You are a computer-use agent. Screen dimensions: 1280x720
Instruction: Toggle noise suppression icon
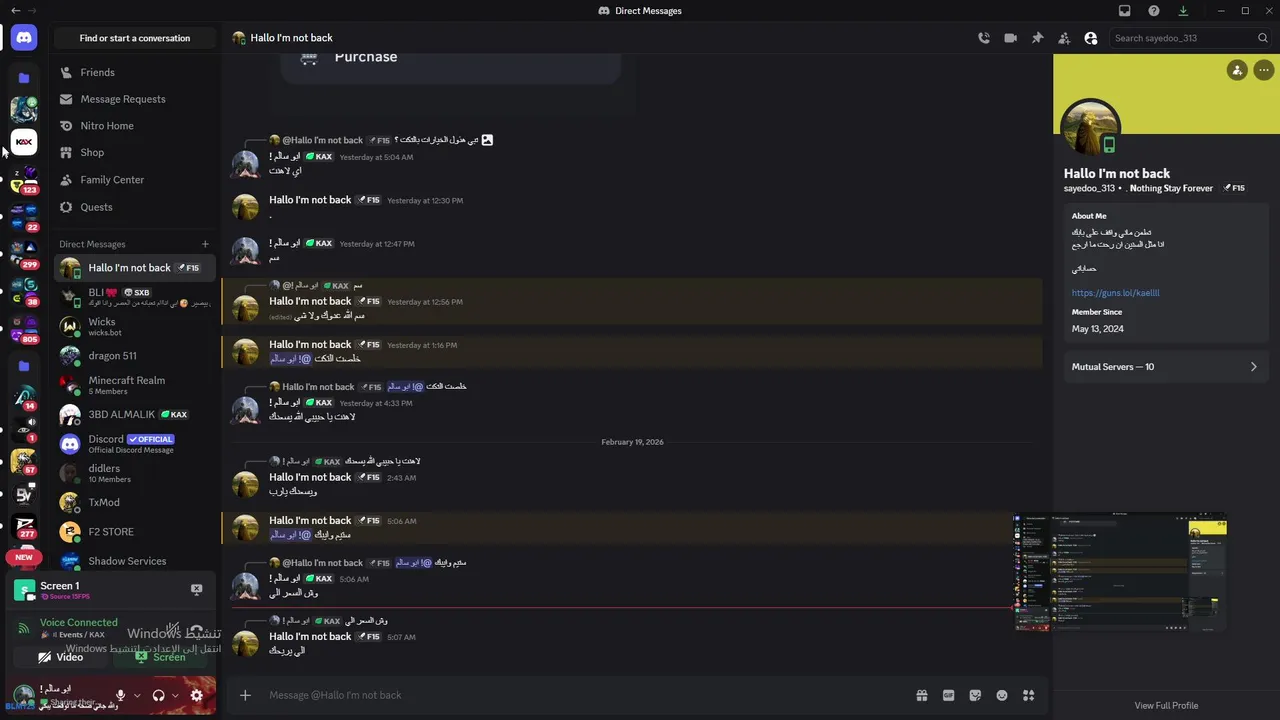coord(172,628)
